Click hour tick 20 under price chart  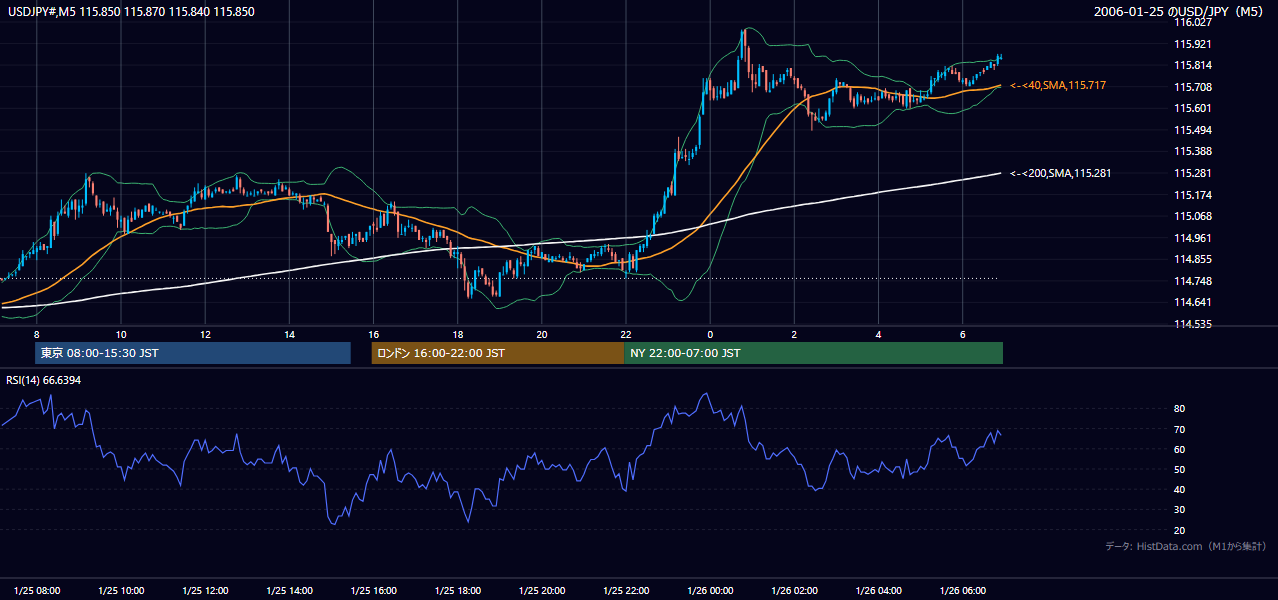[542, 334]
